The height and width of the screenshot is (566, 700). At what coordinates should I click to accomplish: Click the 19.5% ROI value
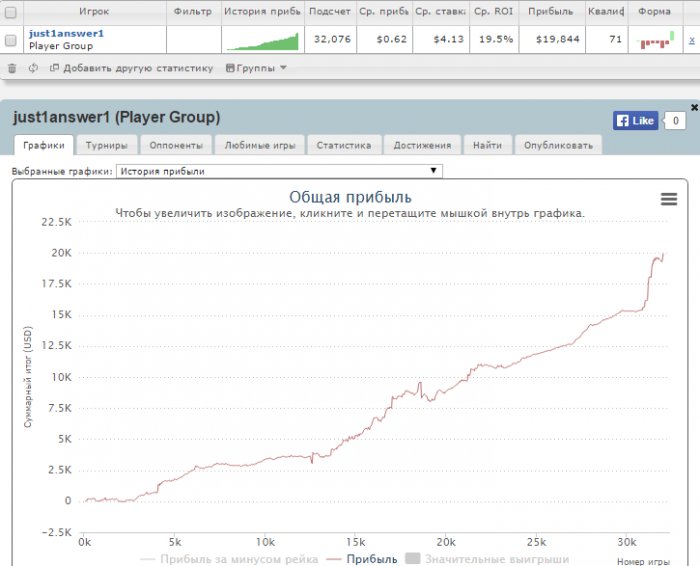[496, 40]
